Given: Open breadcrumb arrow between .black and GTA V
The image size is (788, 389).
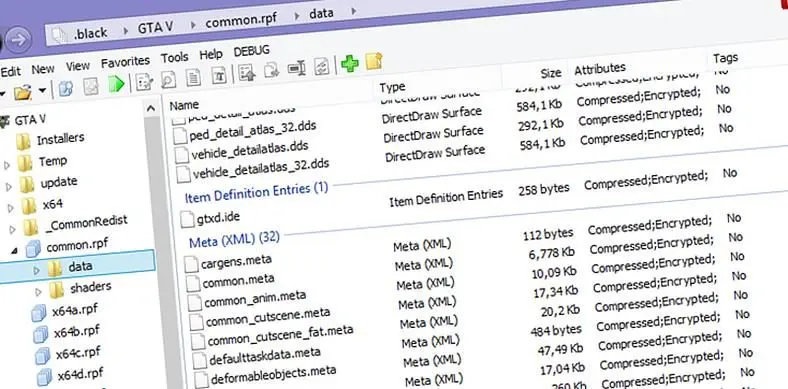Looking at the screenshot, I should coord(125,31).
